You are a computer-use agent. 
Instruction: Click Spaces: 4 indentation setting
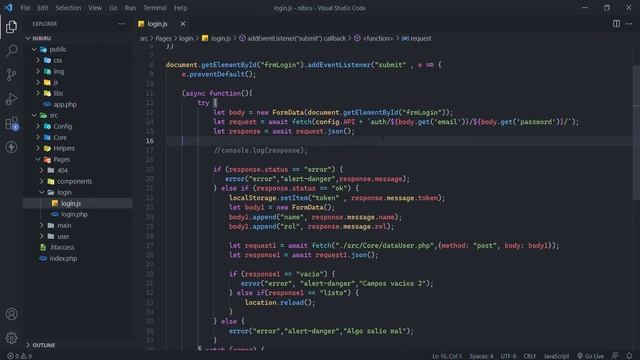(481, 356)
